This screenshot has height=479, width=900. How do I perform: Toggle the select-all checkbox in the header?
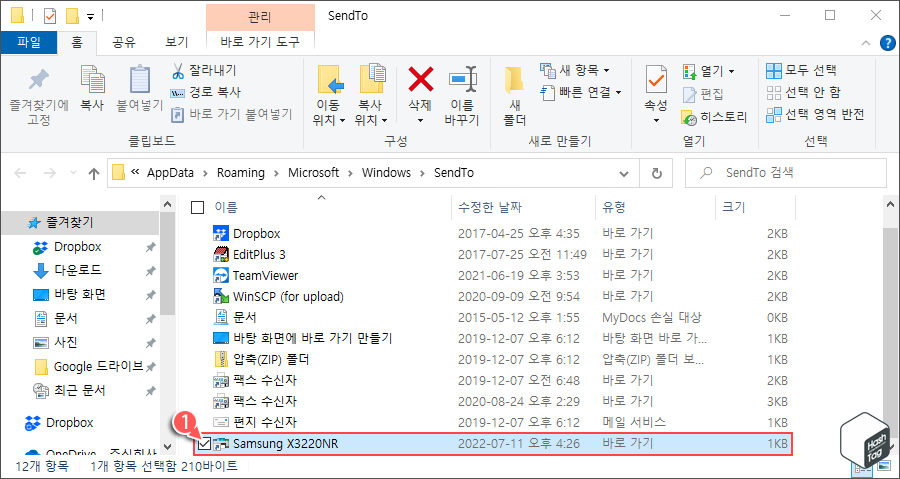197,207
